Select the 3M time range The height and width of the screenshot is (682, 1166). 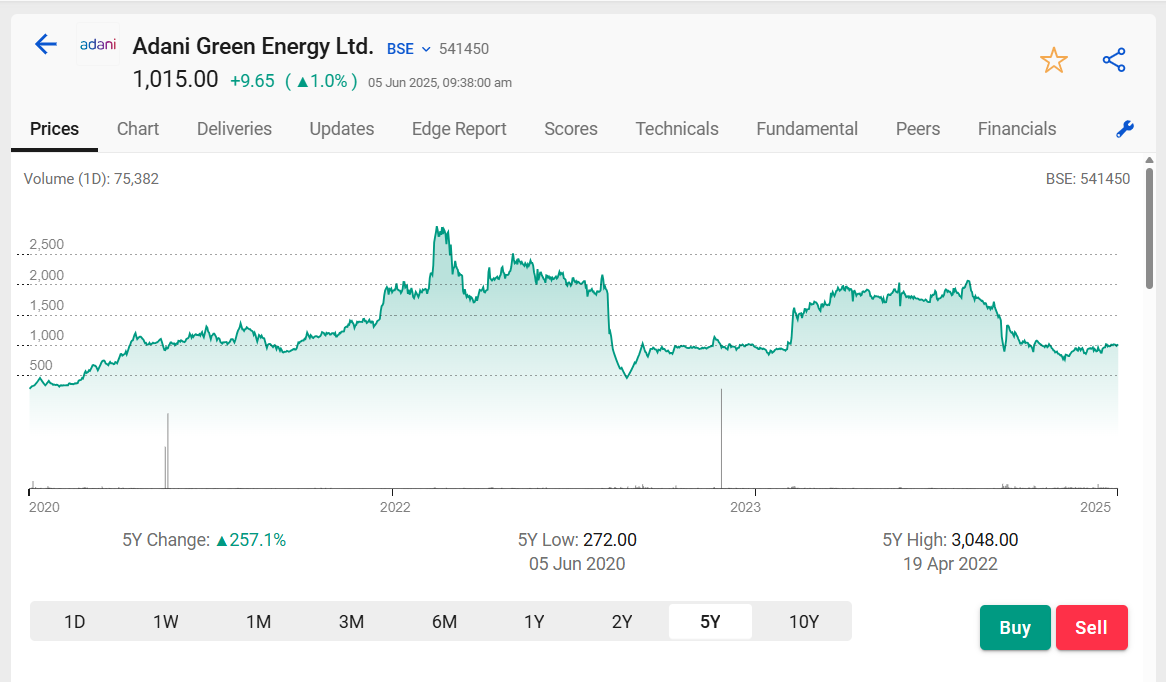click(351, 621)
